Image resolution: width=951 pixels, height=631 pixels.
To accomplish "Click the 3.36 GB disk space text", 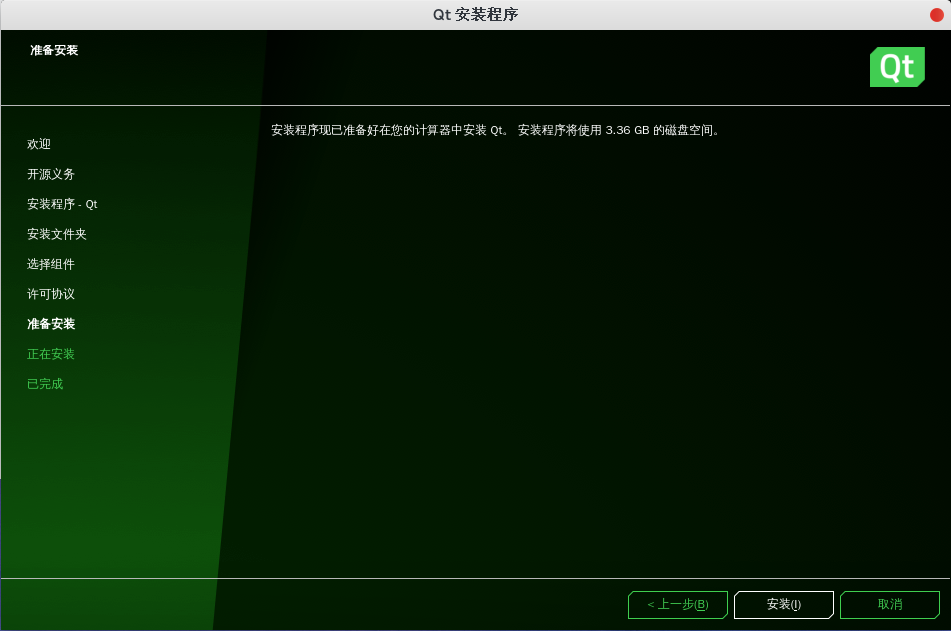I will point(627,130).
